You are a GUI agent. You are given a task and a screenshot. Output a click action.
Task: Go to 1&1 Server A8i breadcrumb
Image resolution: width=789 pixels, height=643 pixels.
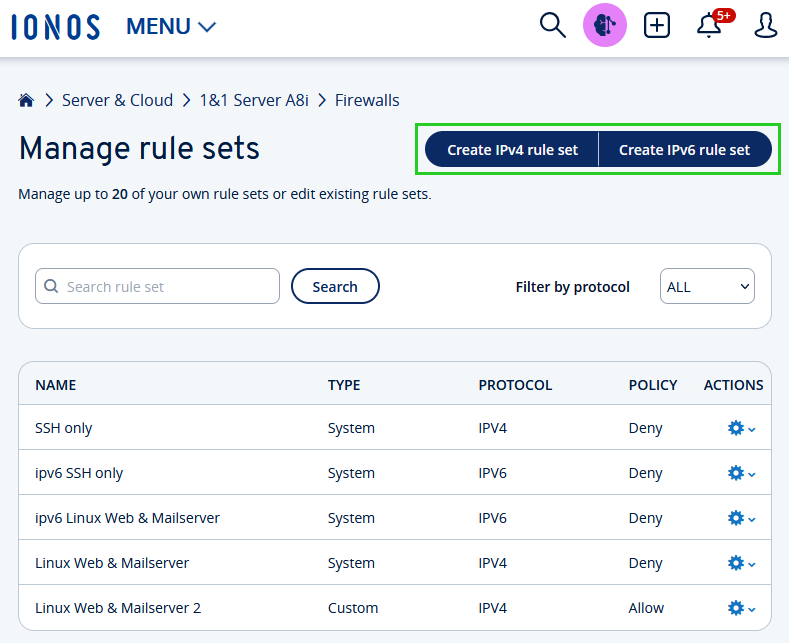point(254,100)
